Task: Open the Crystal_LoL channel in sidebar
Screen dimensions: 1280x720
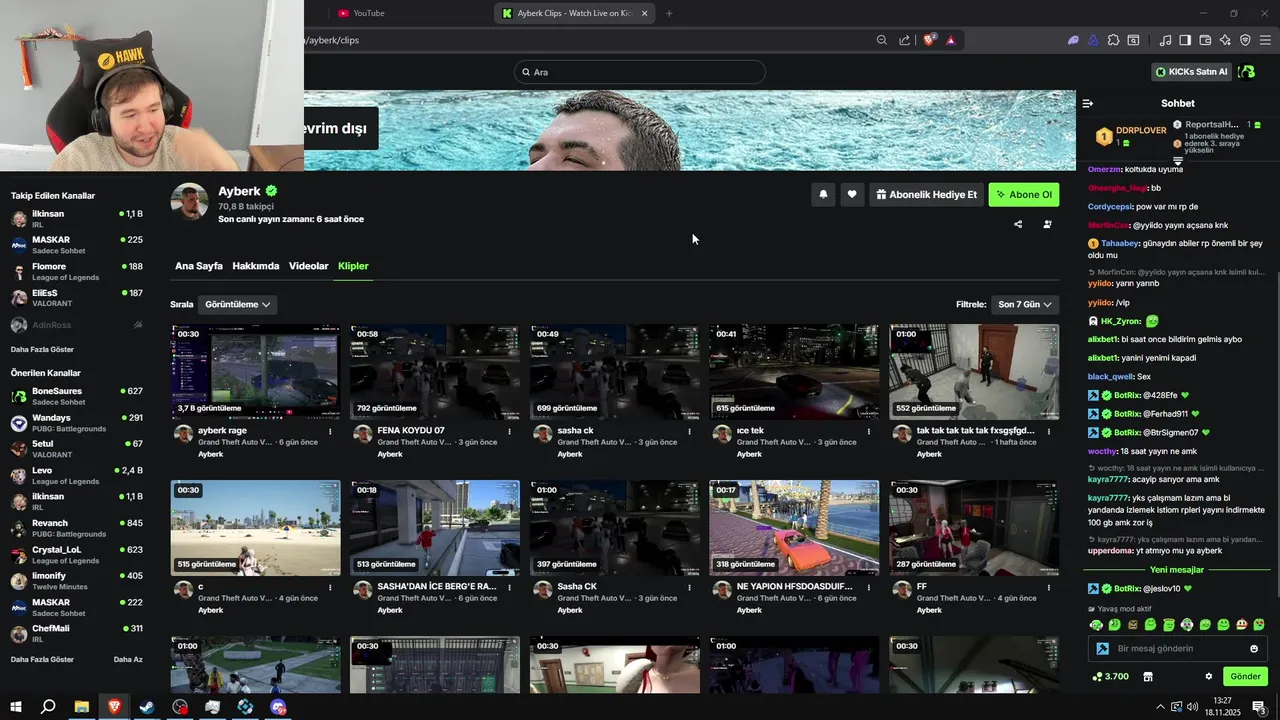Action: point(77,555)
